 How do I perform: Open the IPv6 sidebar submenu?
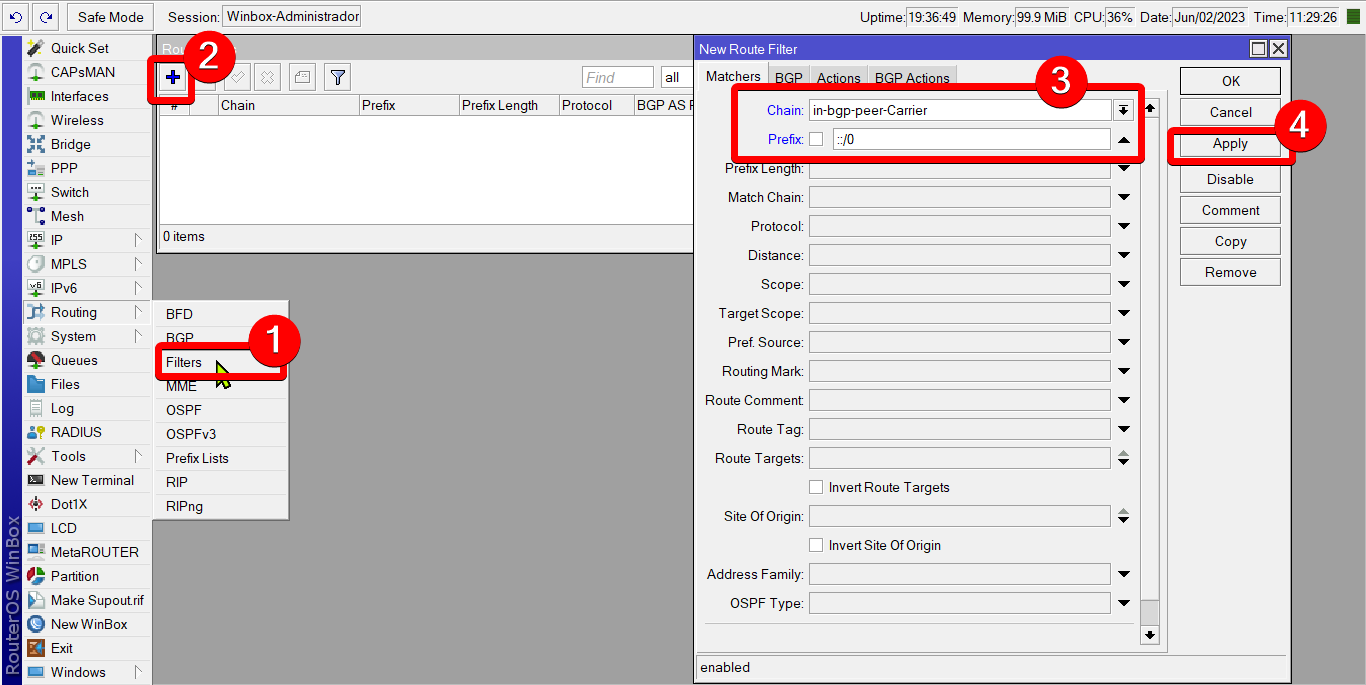[87, 288]
